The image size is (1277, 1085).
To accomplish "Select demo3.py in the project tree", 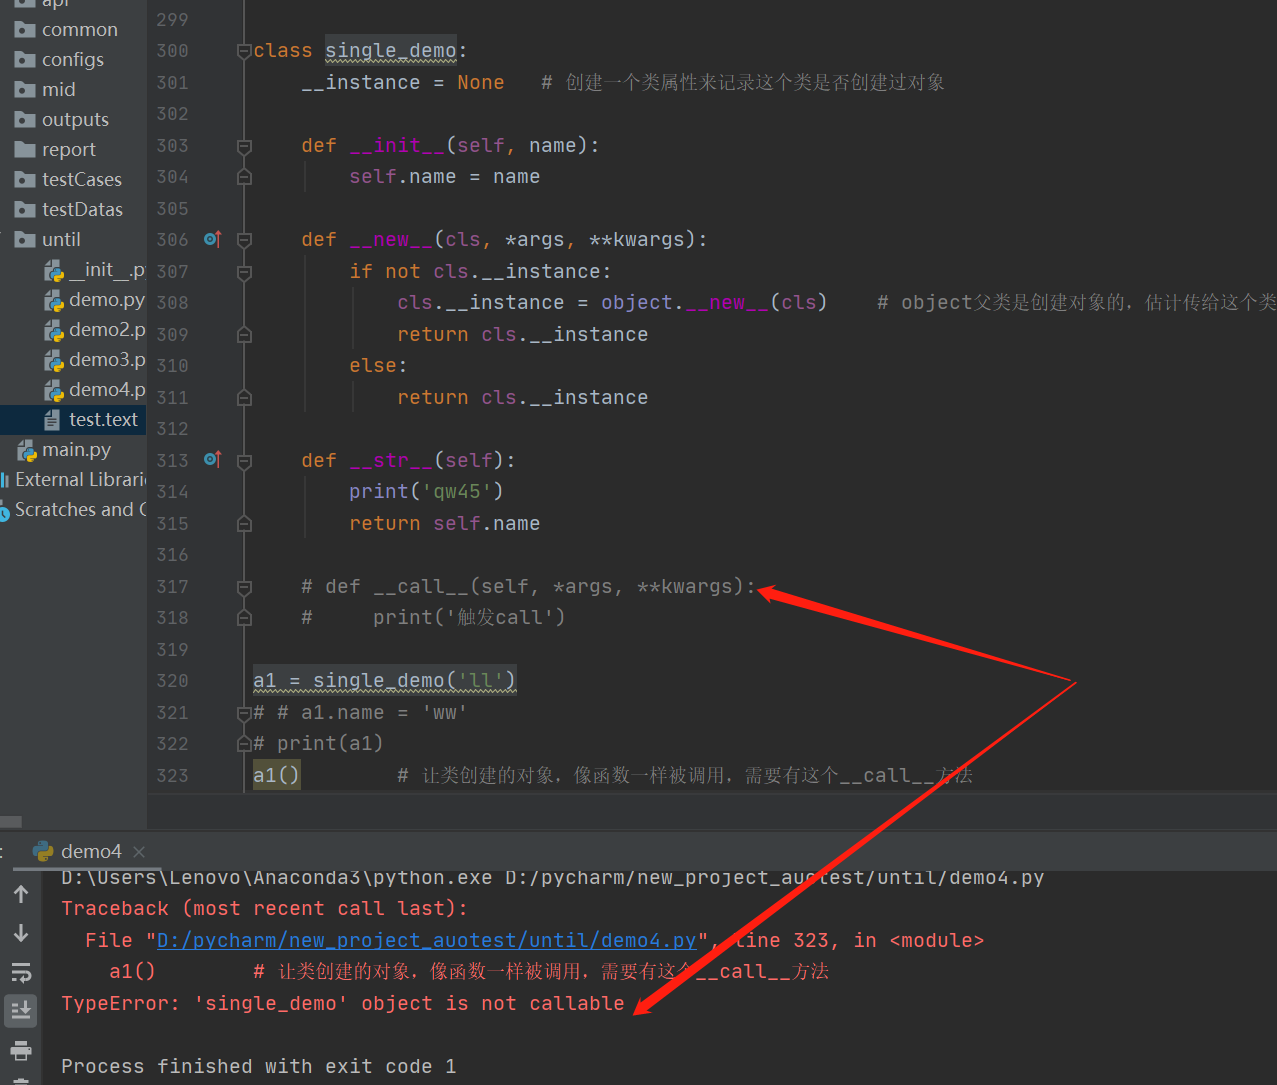I will [106, 360].
